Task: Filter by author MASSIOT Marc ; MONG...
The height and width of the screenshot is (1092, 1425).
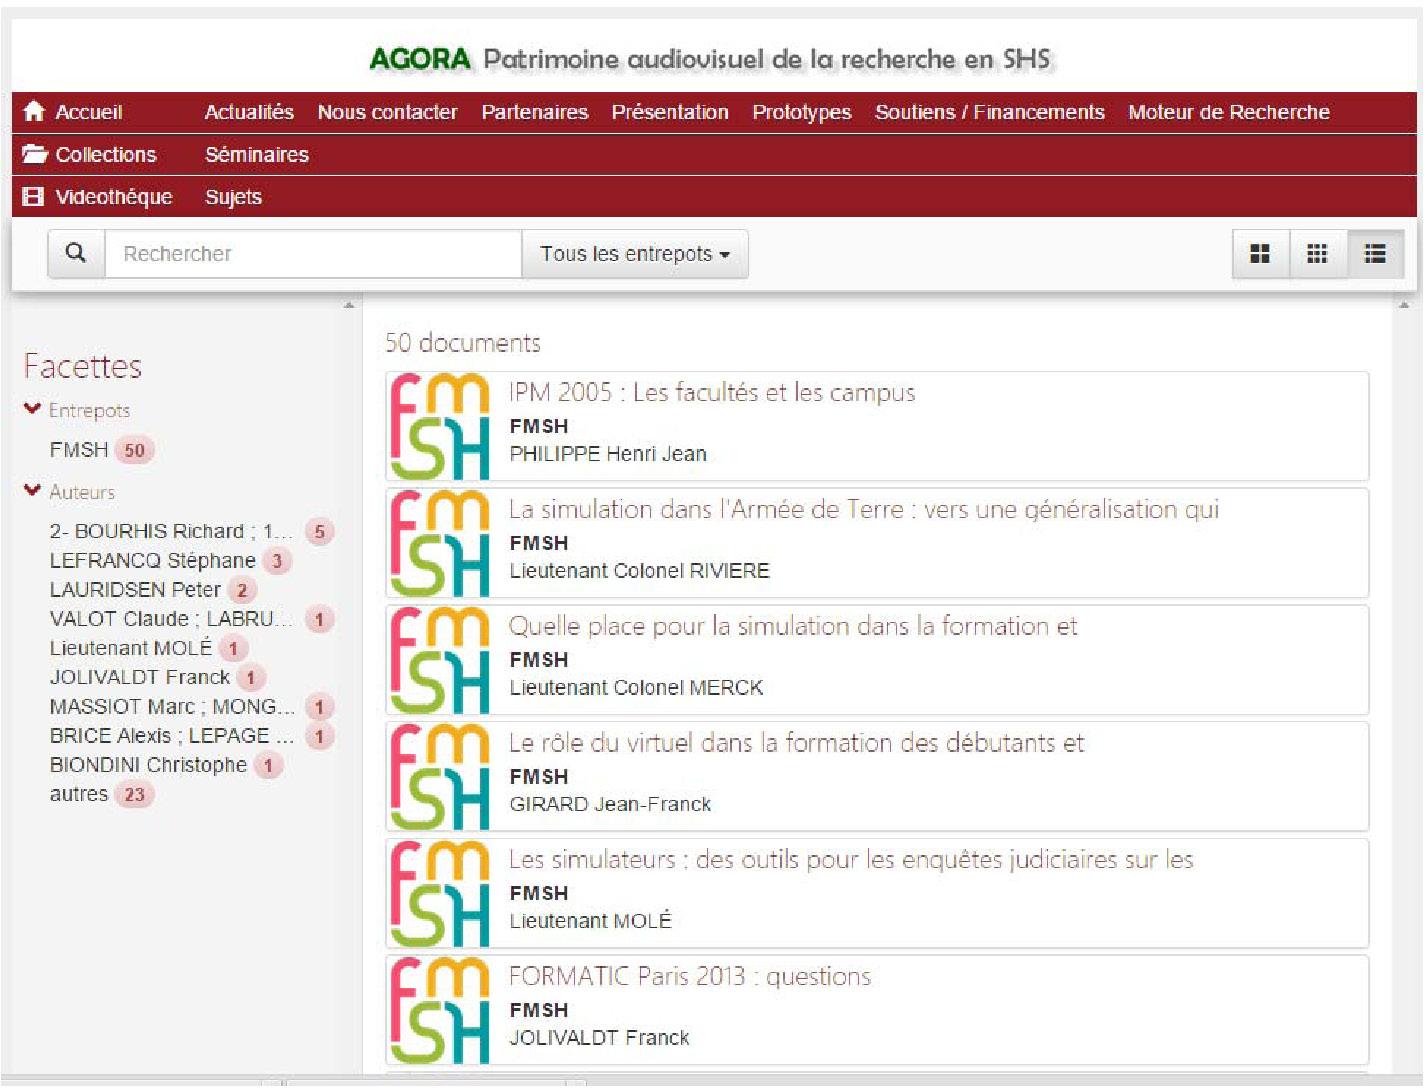Action: pyautogui.click(x=172, y=707)
